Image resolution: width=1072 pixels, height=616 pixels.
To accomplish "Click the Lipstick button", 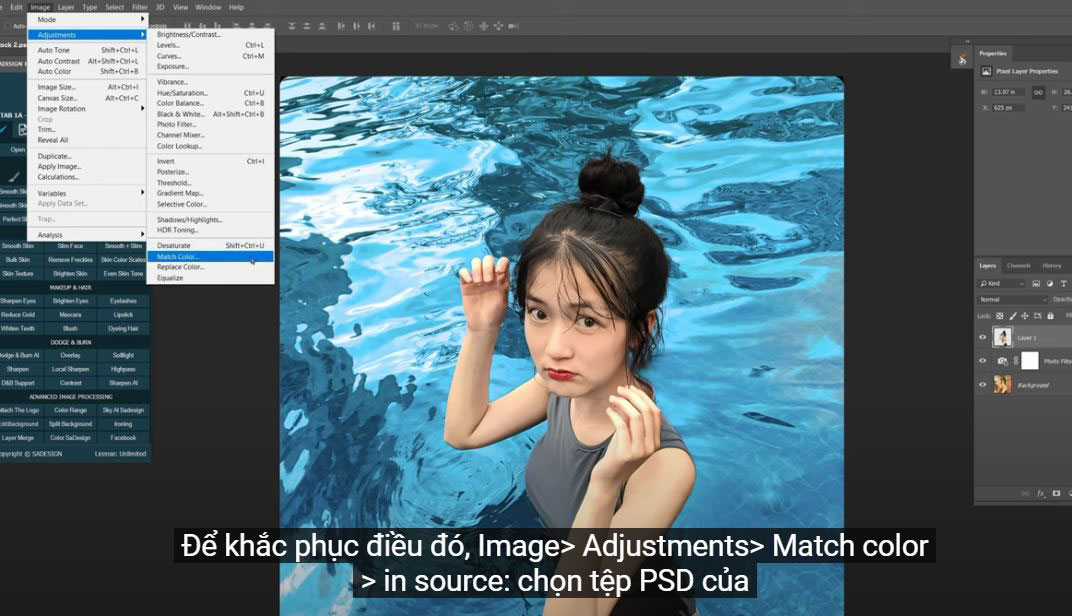I will coord(123,314).
